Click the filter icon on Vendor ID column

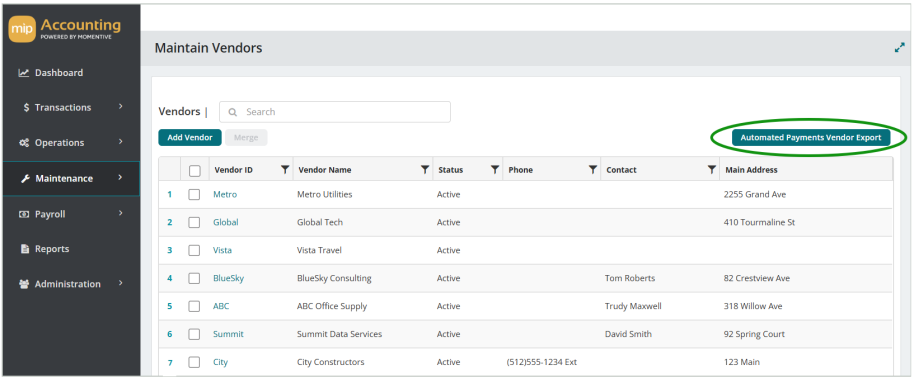click(284, 170)
